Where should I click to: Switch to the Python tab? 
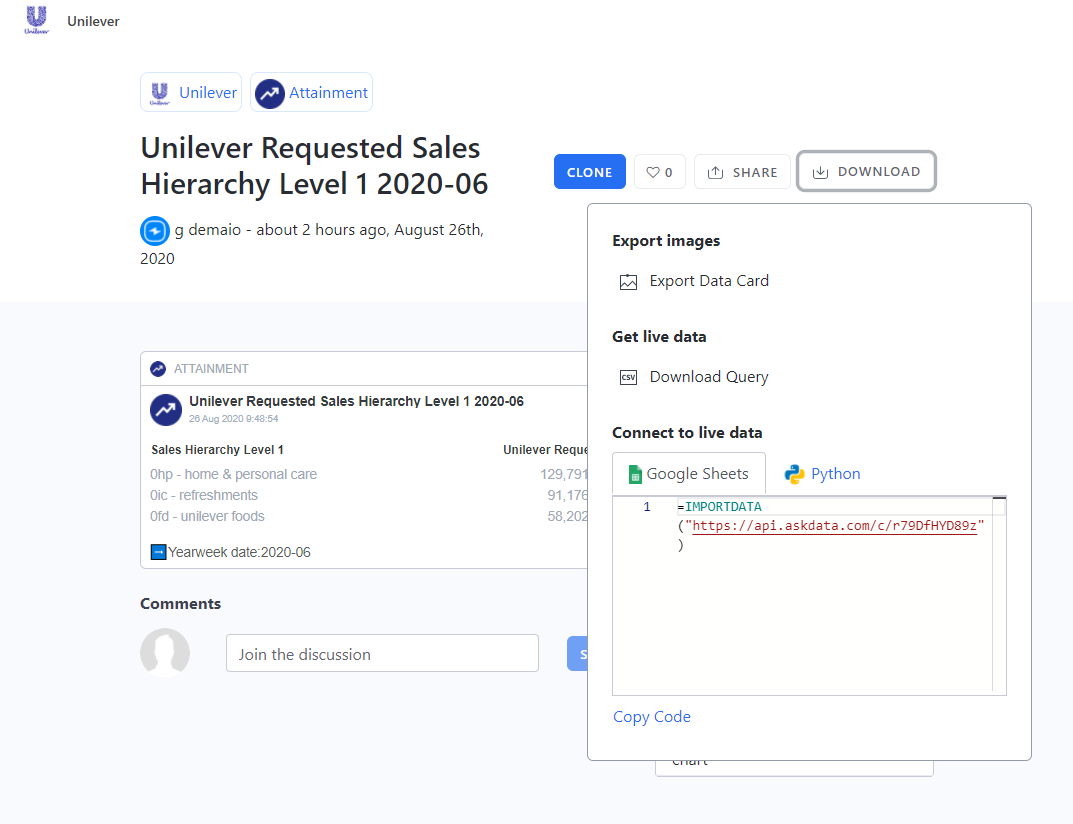[x=823, y=474]
